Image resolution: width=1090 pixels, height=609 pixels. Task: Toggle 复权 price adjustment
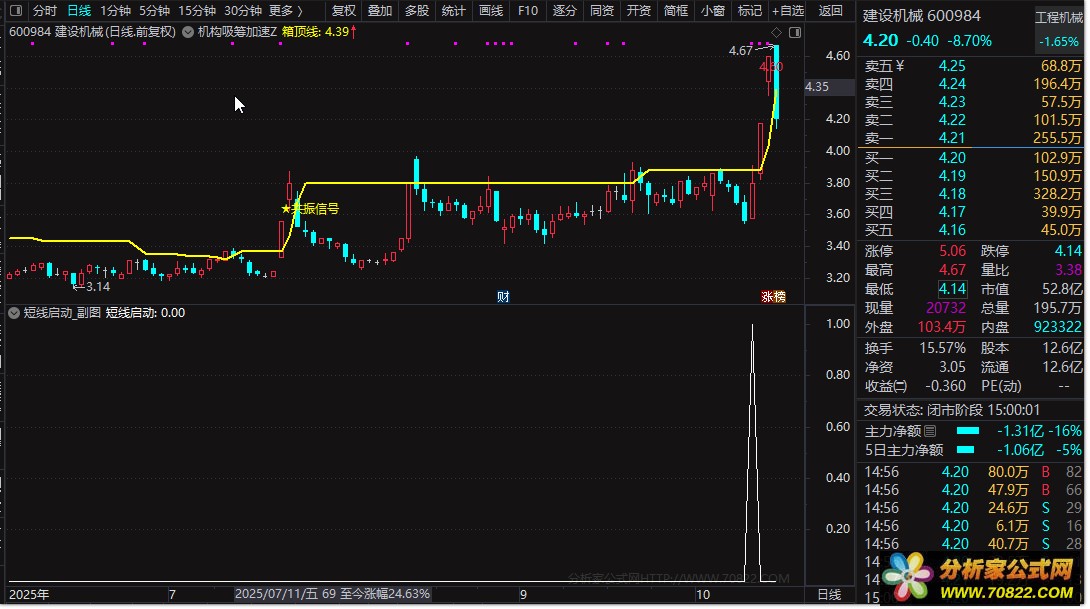343,11
